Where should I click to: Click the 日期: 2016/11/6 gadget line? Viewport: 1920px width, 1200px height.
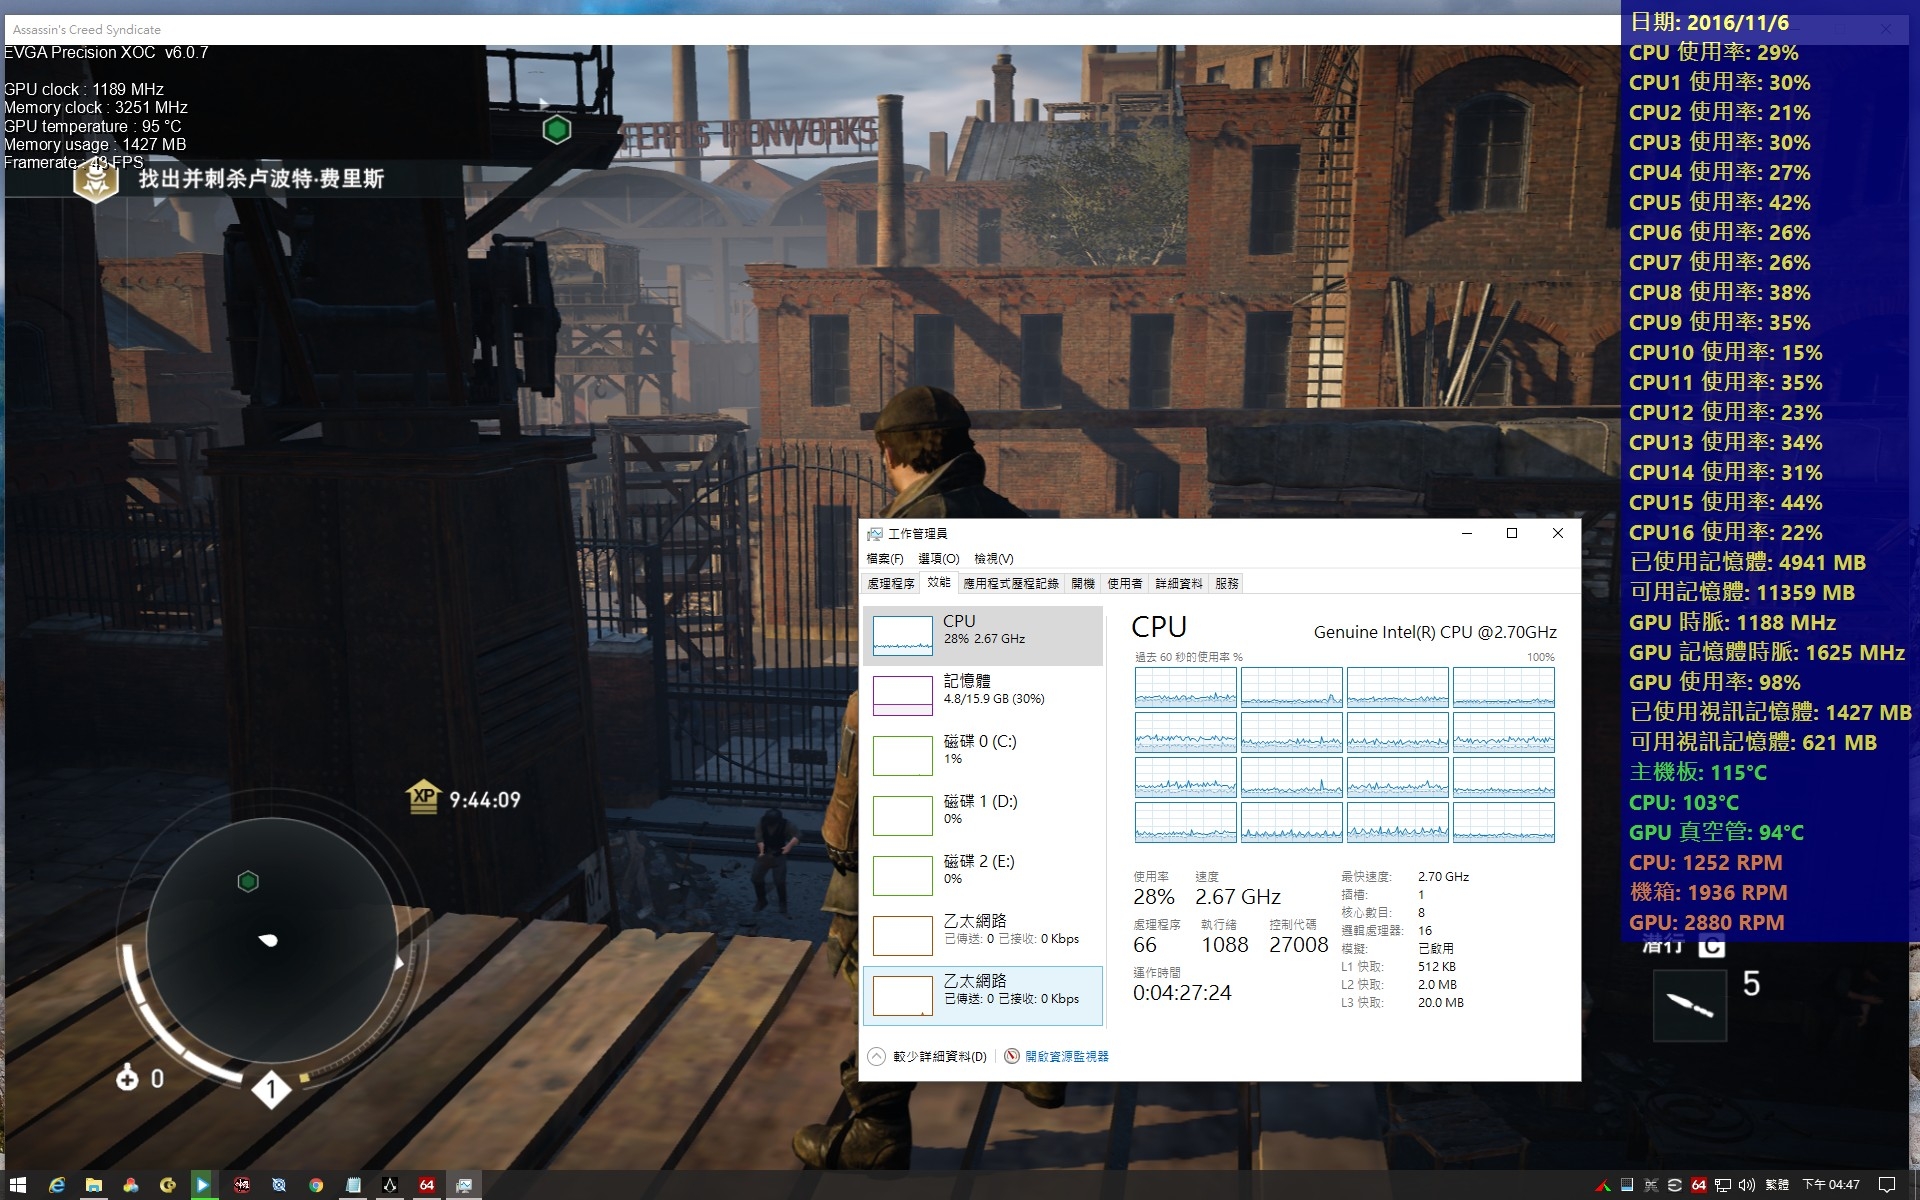click(x=1709, y=22)
